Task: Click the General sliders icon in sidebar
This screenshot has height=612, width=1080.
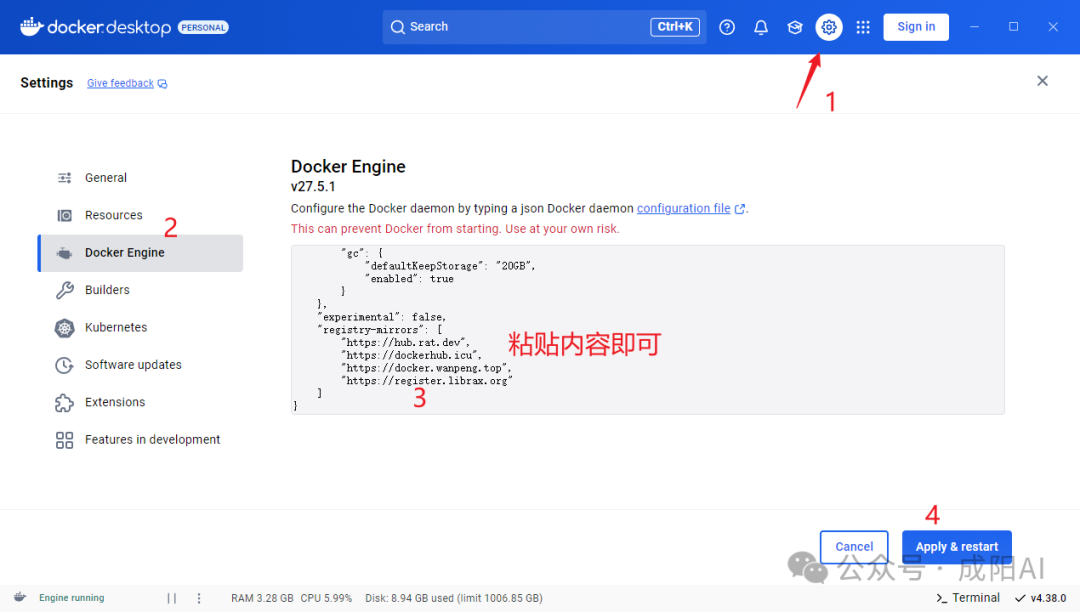Action: [x=65, y=178]
